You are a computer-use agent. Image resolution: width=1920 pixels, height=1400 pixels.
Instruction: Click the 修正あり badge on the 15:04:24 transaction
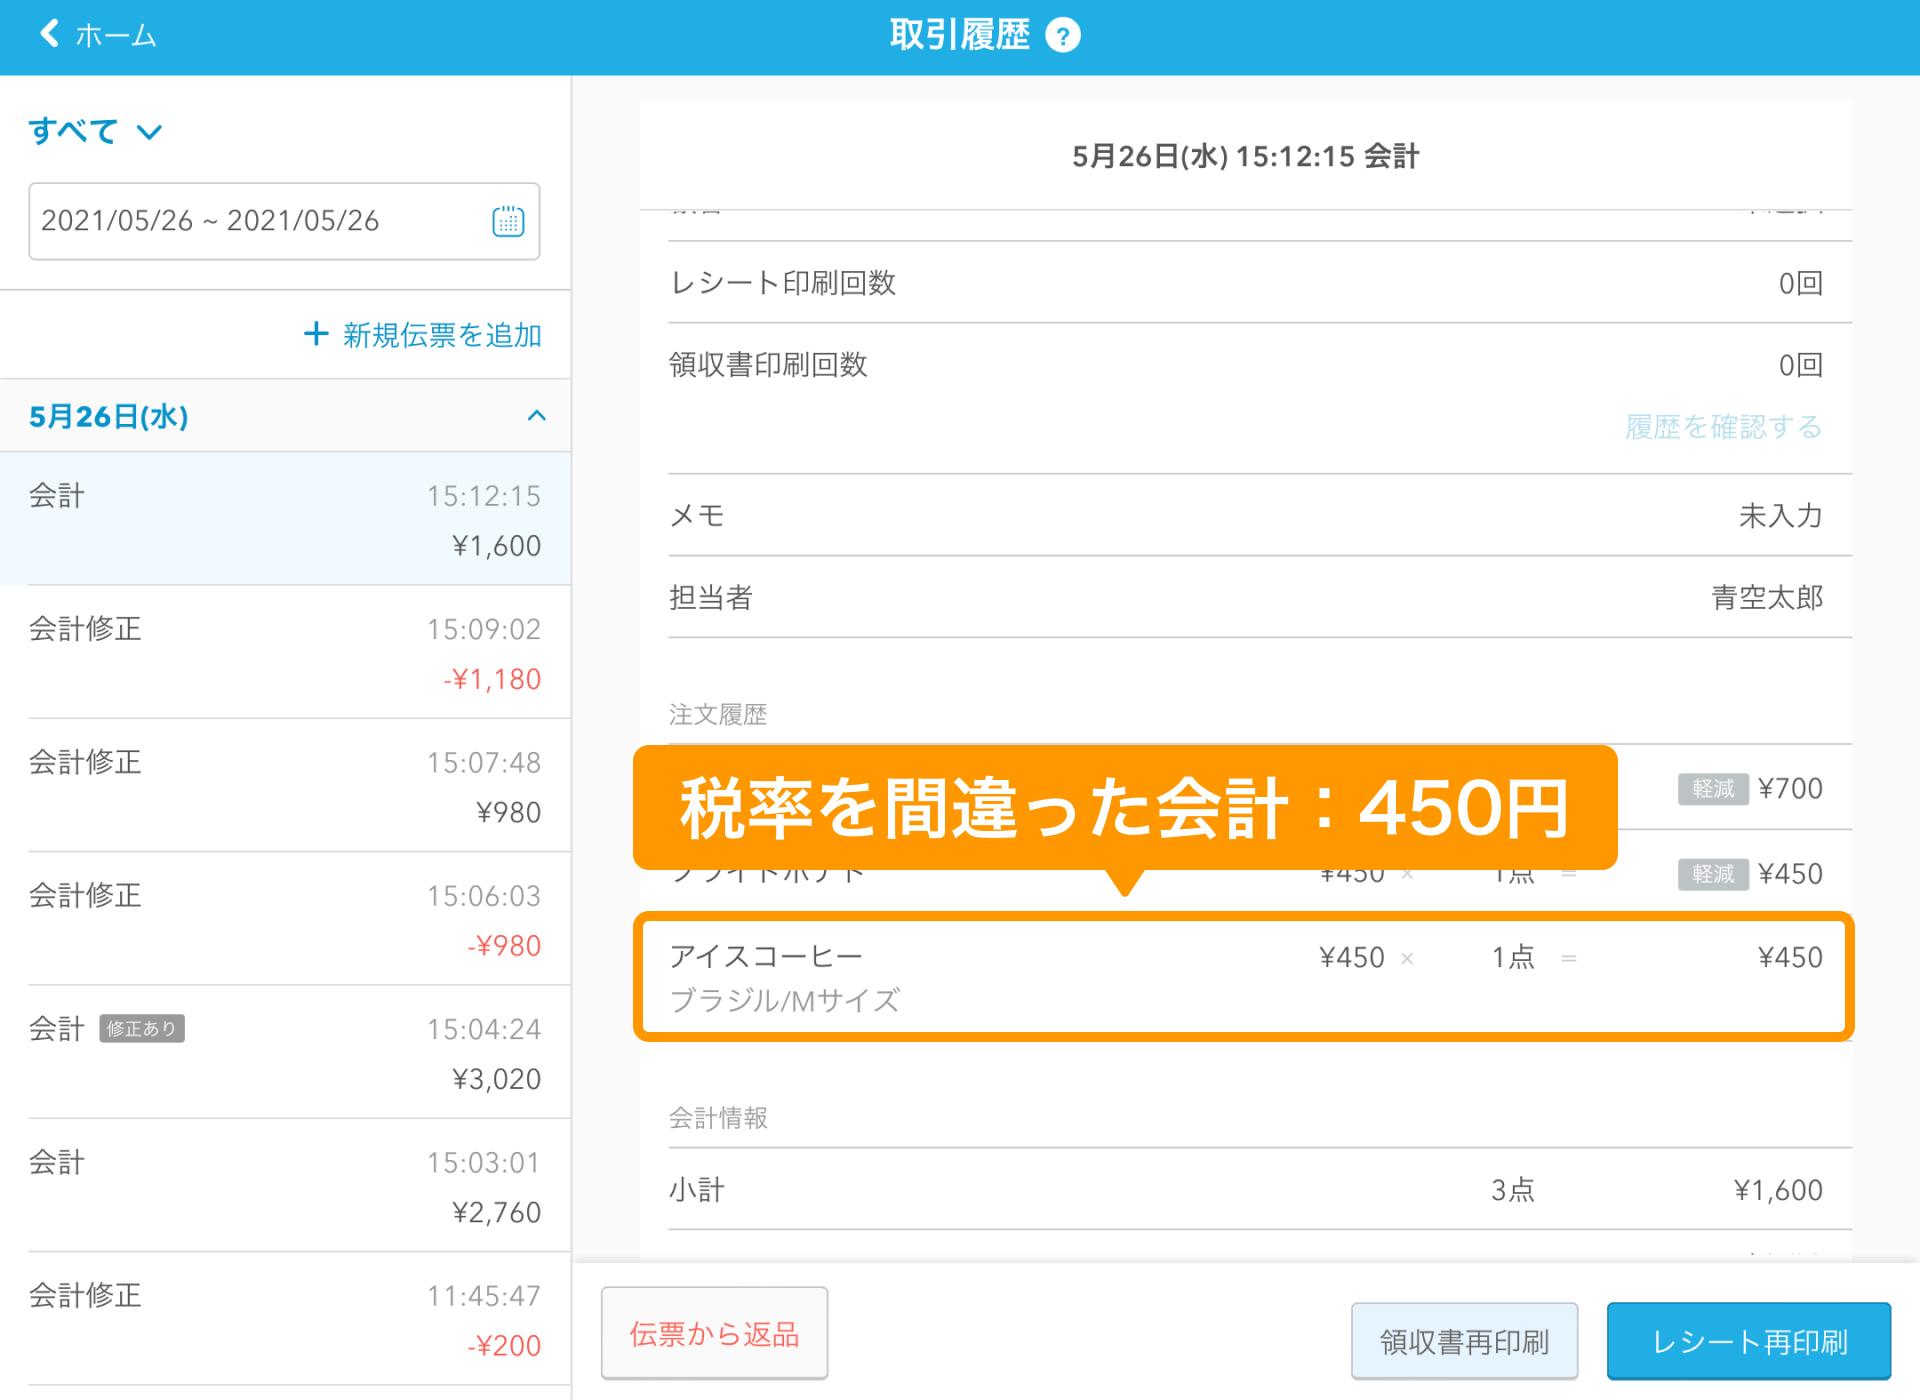click(x=142, y=1028)
